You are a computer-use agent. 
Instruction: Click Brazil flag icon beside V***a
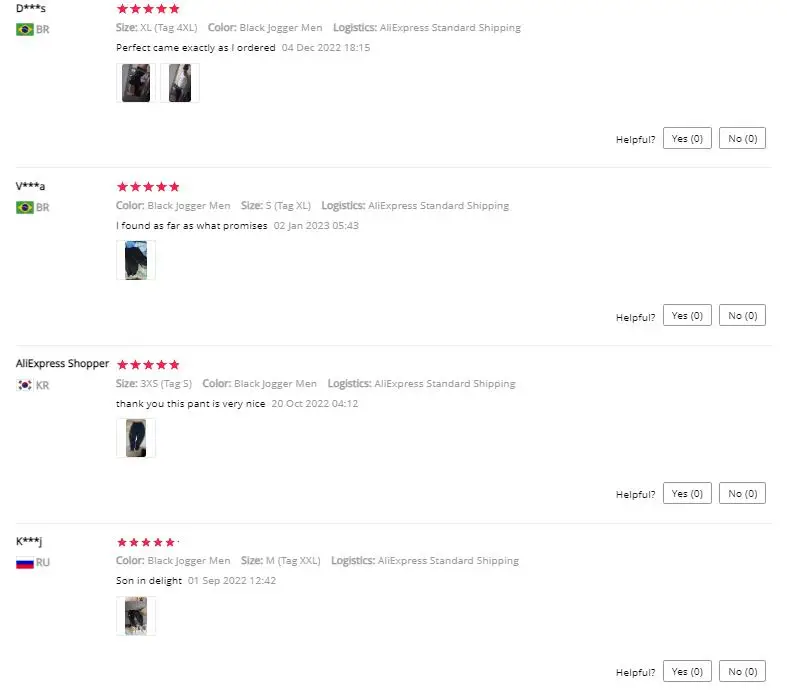tap(25, 208)
